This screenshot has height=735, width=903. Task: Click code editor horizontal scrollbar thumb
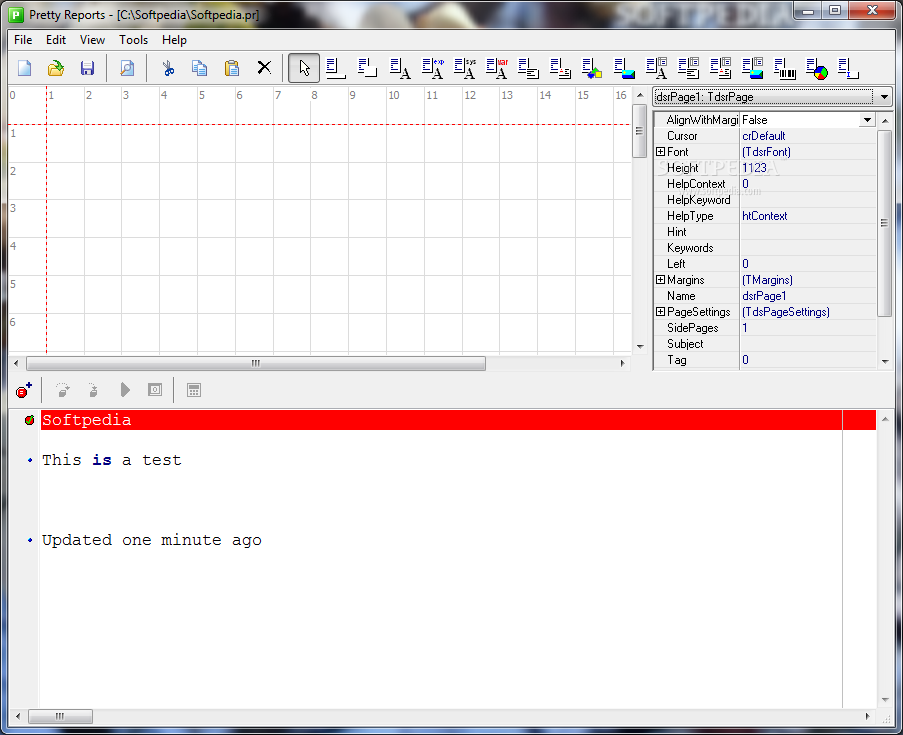[x=60, y=716]
